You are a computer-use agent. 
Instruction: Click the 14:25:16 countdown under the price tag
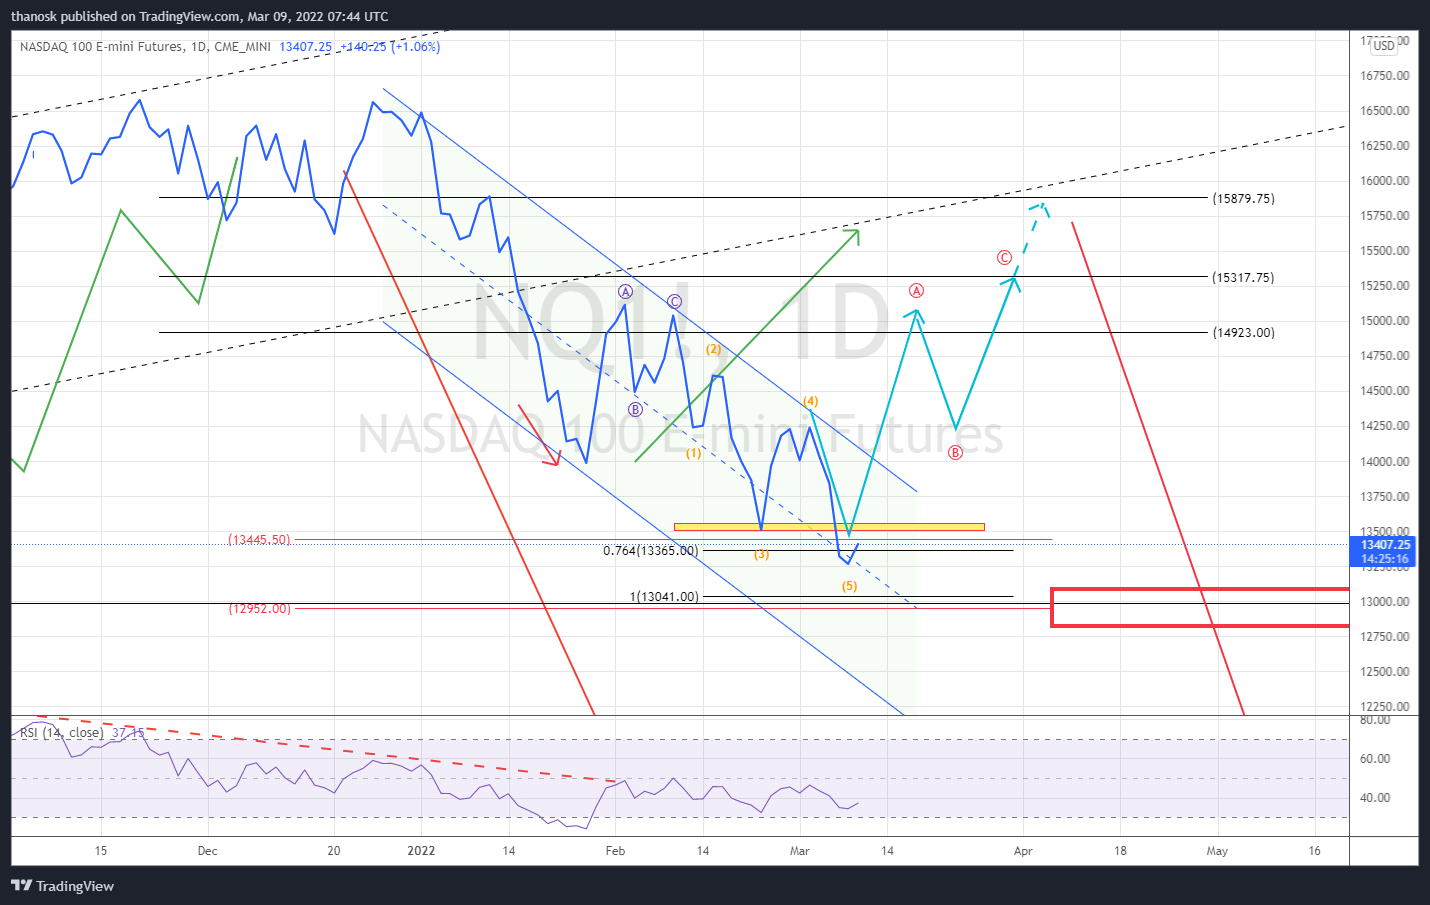click(x=1384, y=559)
